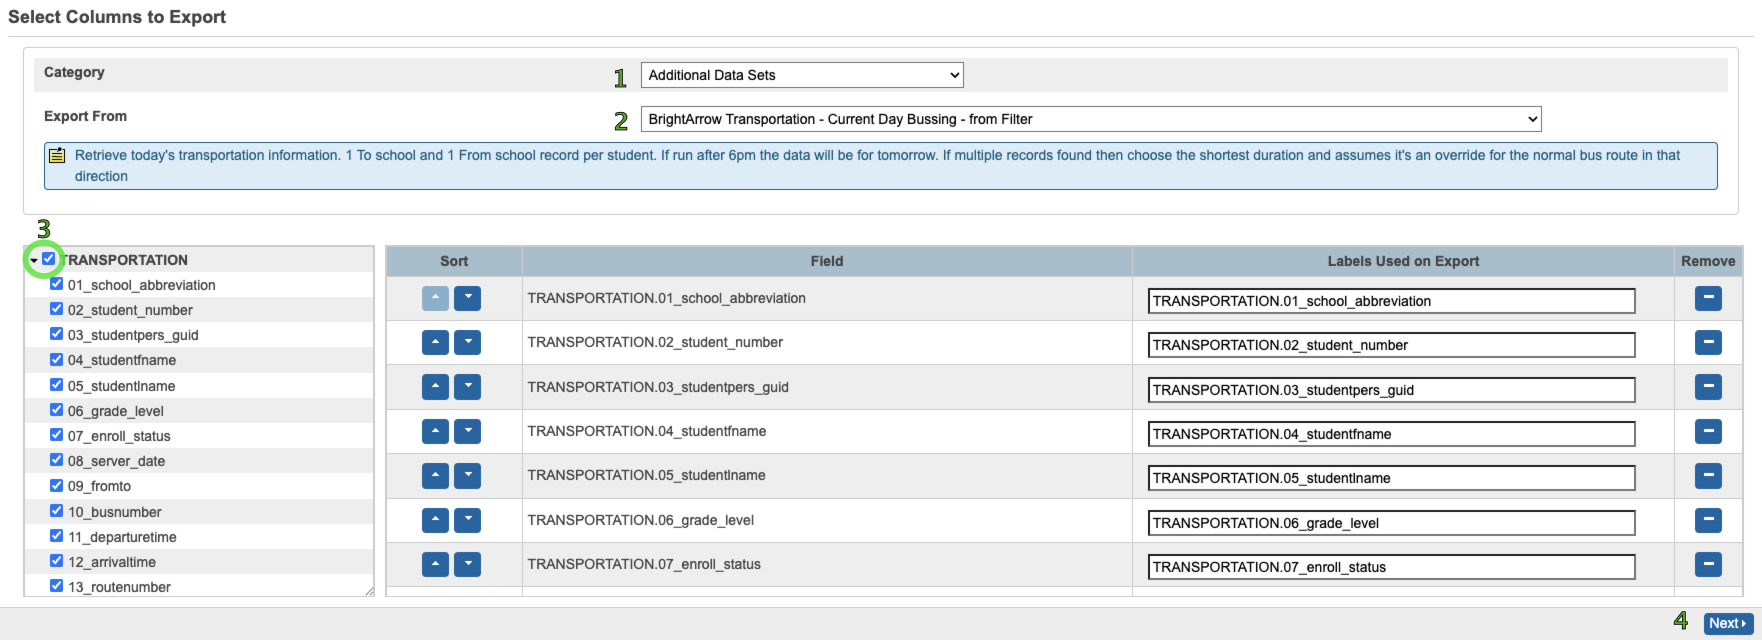Uncheck 03_studentpers_guid checkbox
Viewport: 1762px width, 640px height.
coord(57,334)
